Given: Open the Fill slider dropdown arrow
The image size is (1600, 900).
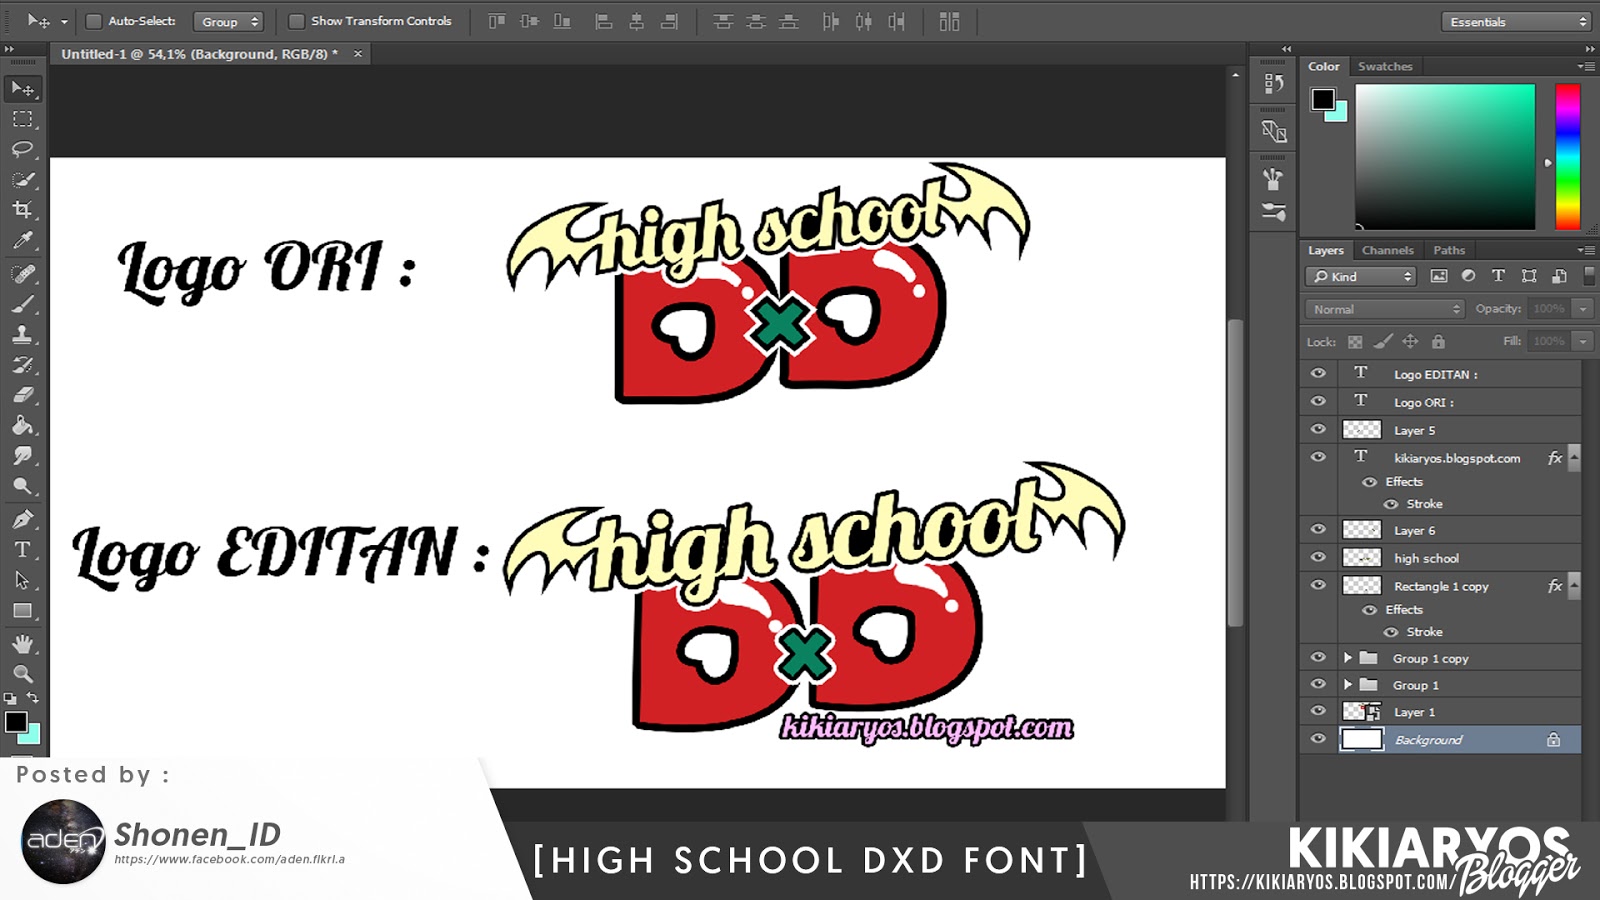Looking at the screenshot, I should click(x=1583, y=341).
